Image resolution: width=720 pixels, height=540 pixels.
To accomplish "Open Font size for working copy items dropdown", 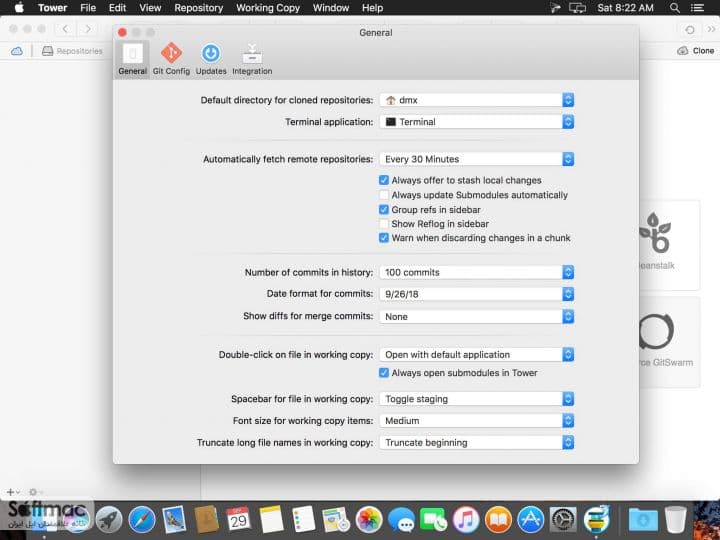I will [477, 421].
